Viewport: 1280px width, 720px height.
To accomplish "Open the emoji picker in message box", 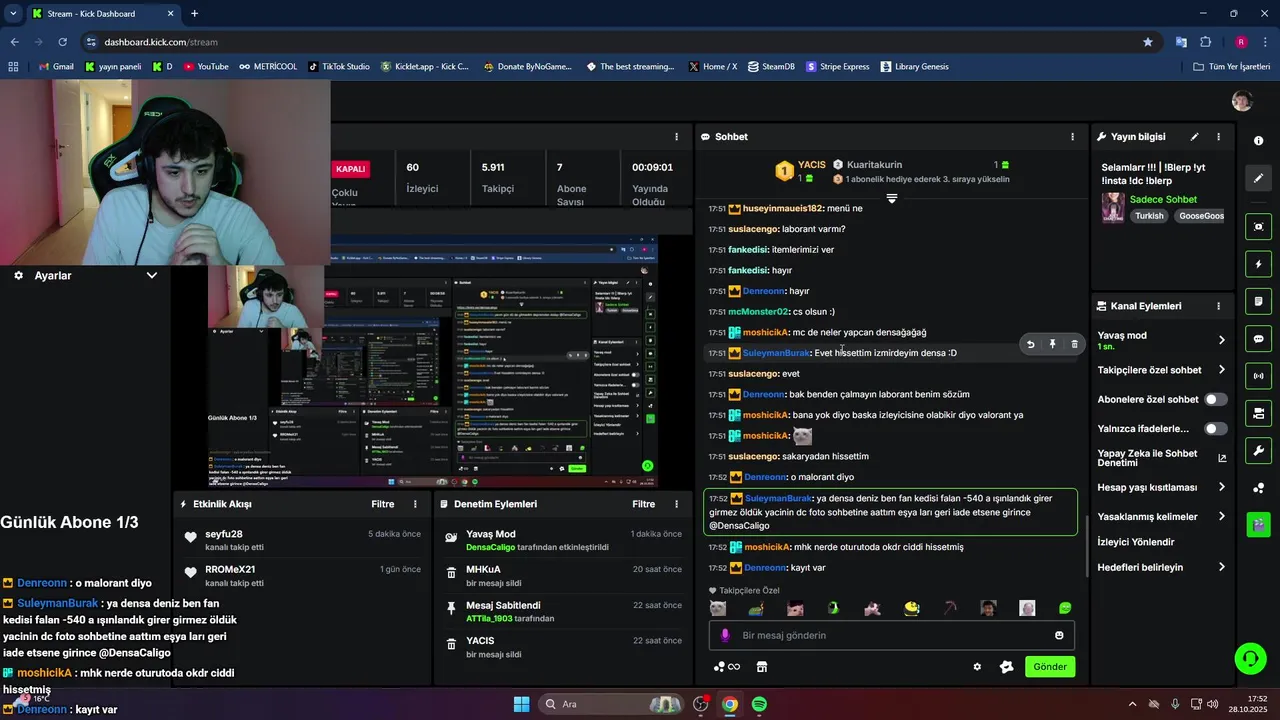I will click(x=1059, y=635).
